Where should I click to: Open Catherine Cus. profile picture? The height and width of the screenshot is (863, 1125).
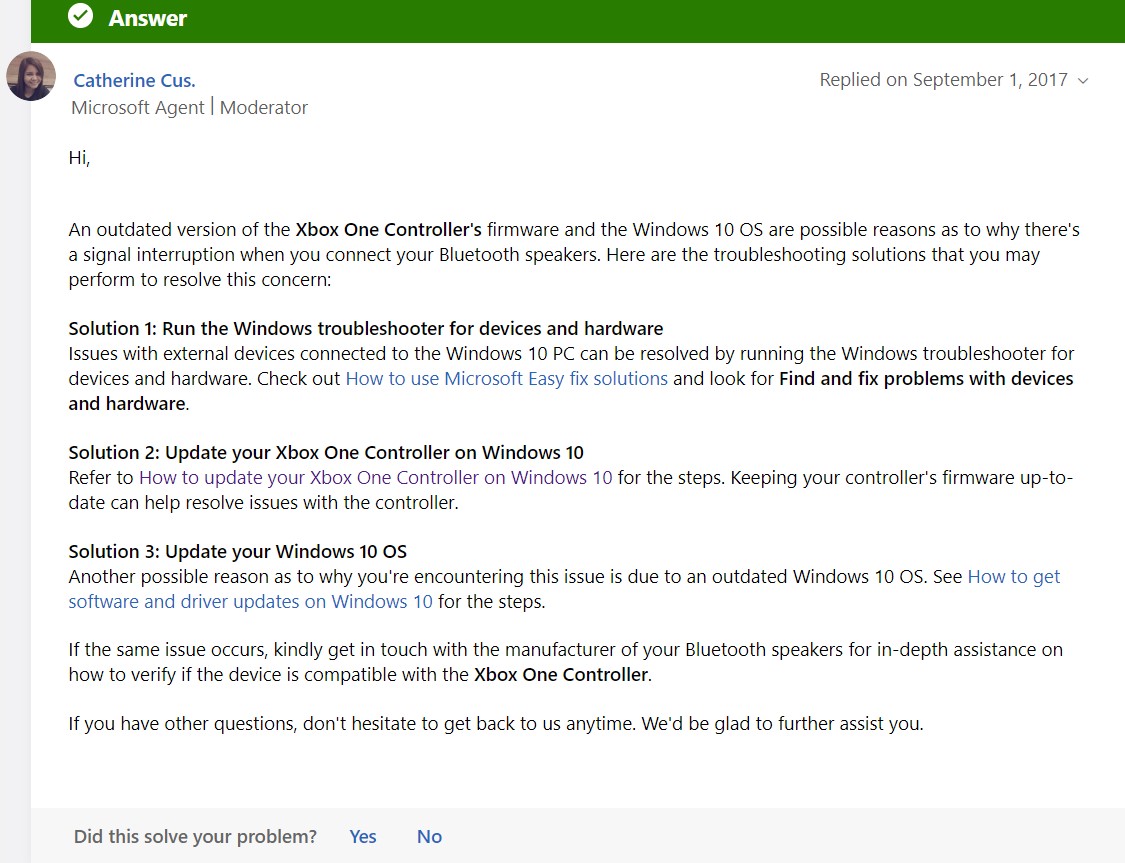click(31, 76)
